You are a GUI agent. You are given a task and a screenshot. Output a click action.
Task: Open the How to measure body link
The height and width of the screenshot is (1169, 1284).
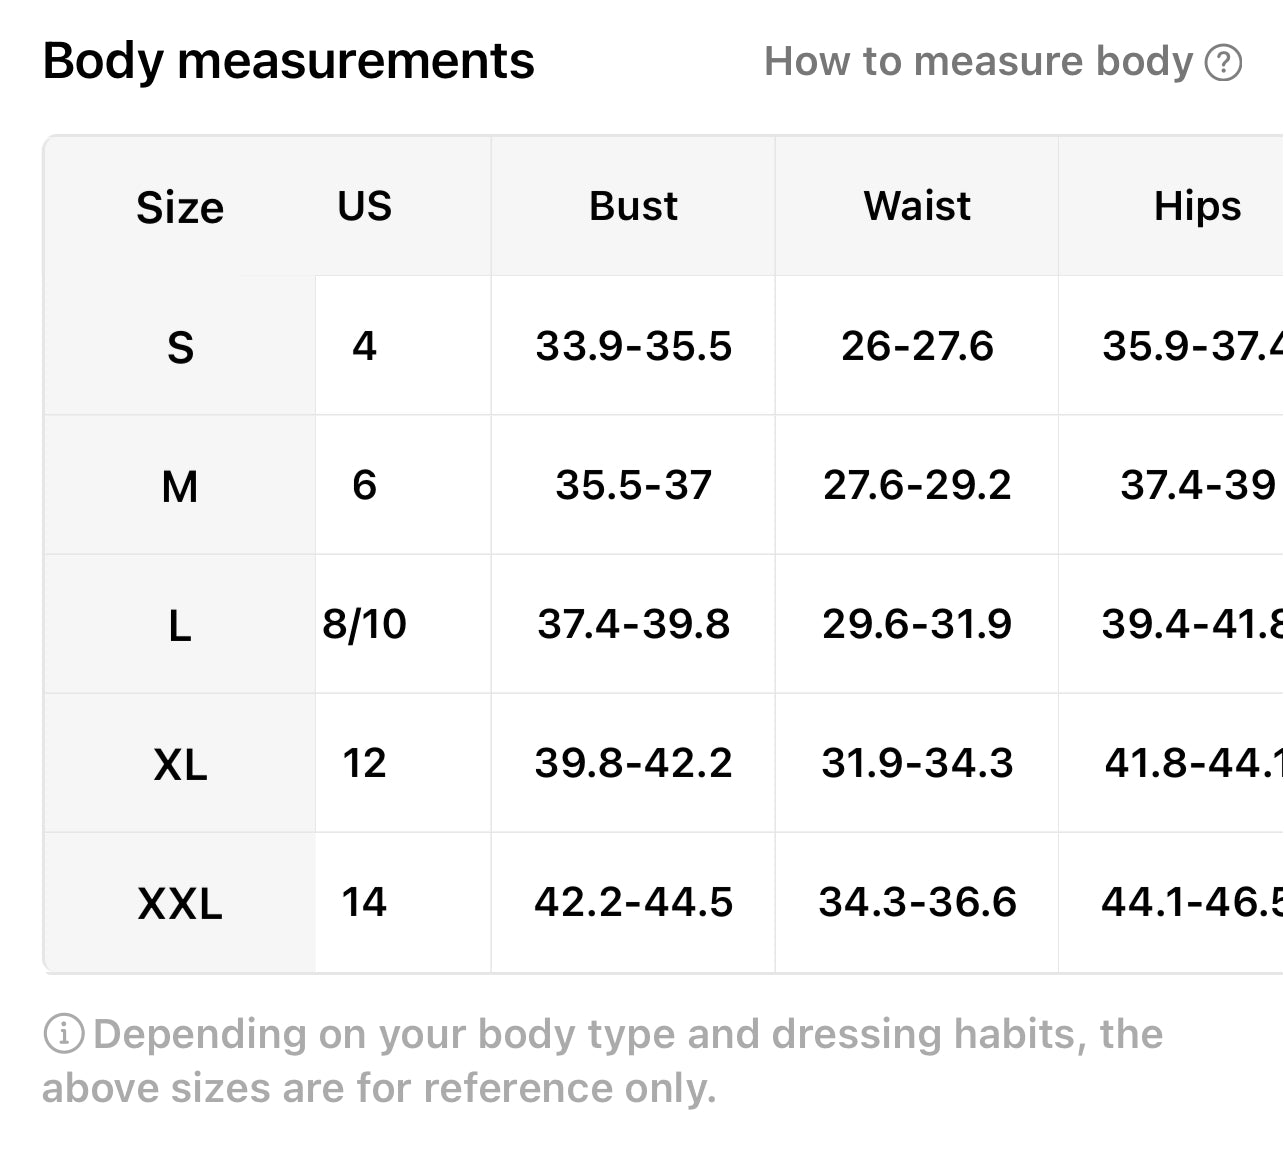coord(978,62)
